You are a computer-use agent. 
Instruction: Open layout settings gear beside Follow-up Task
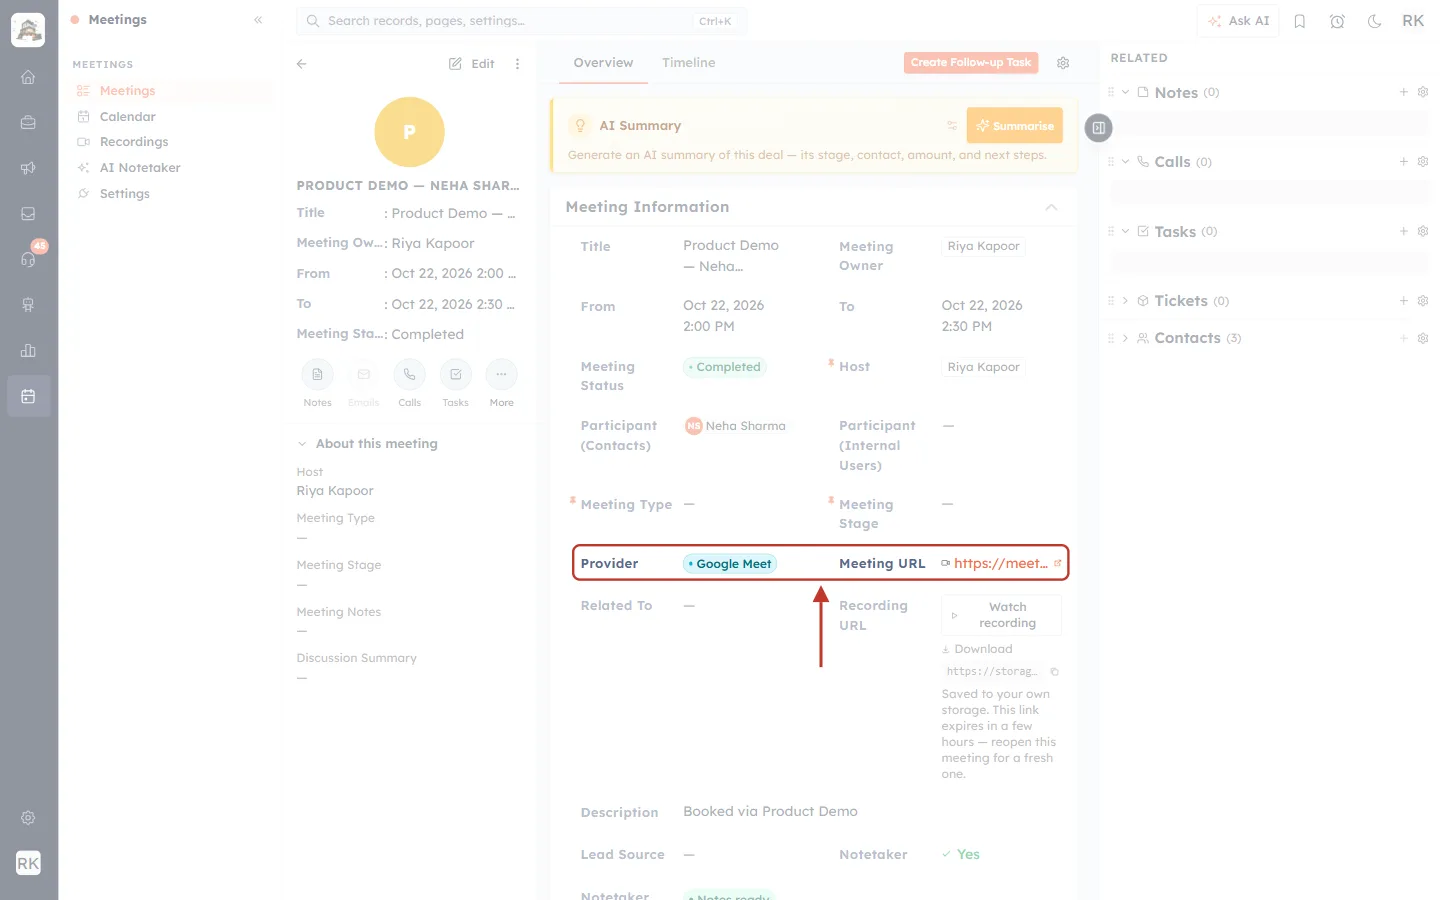(x=1063, y=63)
